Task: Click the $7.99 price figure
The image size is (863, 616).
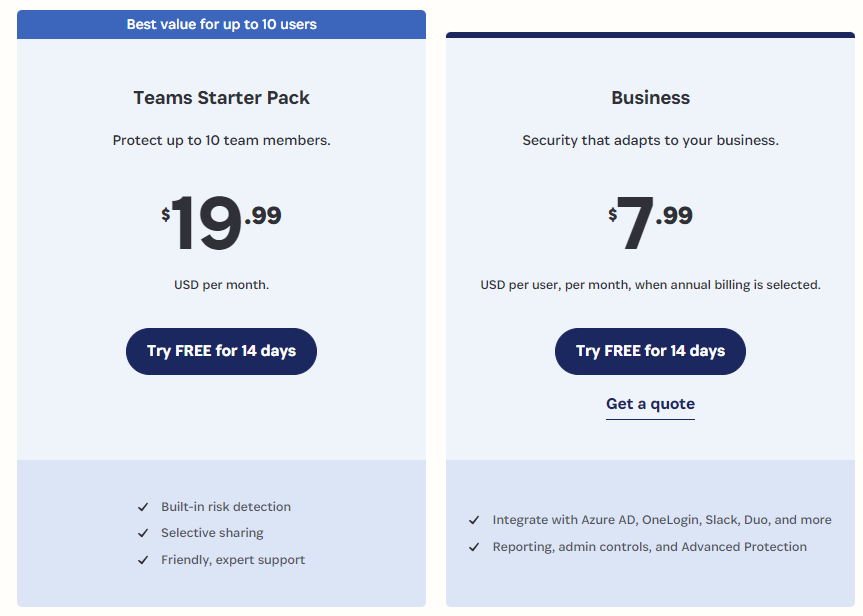Action: point(650,222)
